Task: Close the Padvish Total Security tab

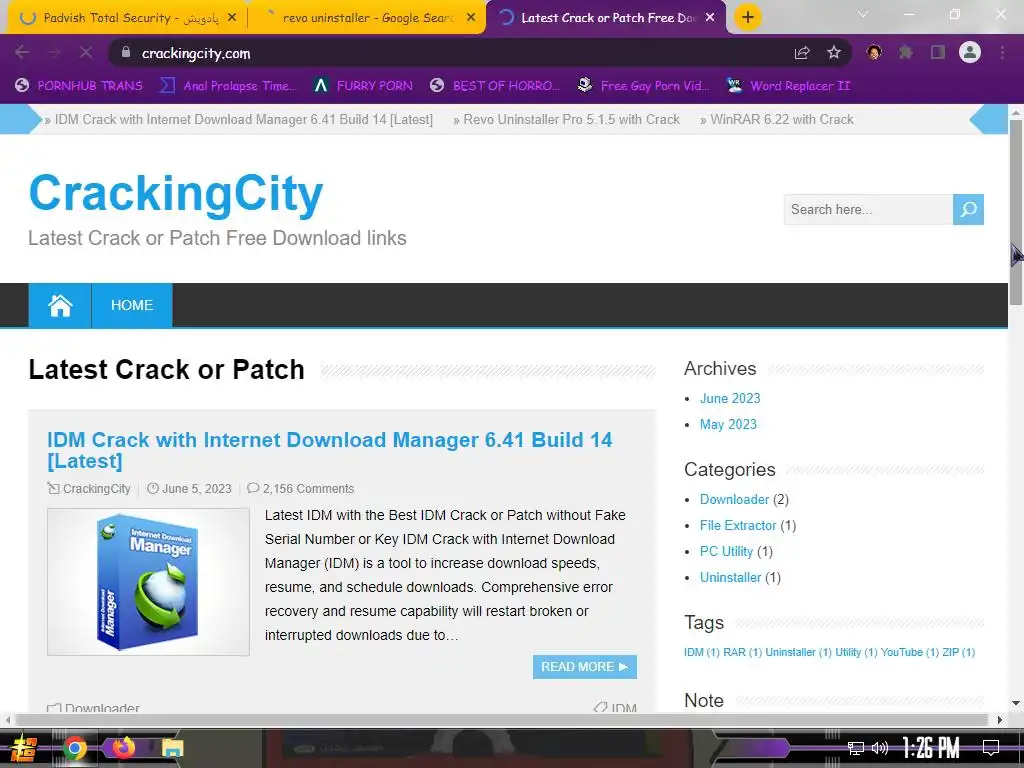Action: 232,18
